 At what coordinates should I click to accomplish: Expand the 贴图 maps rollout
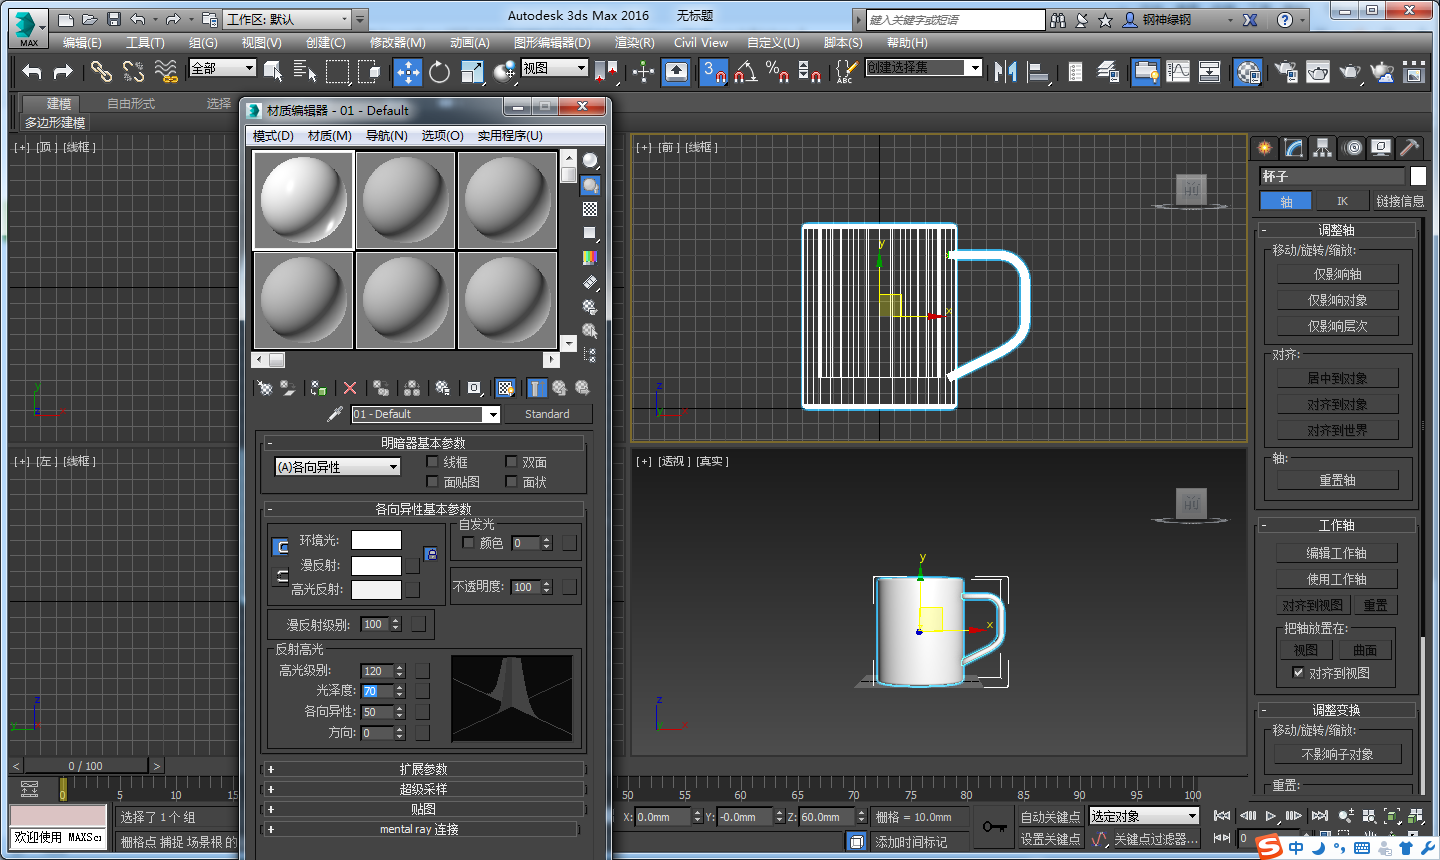pos(423,809)
